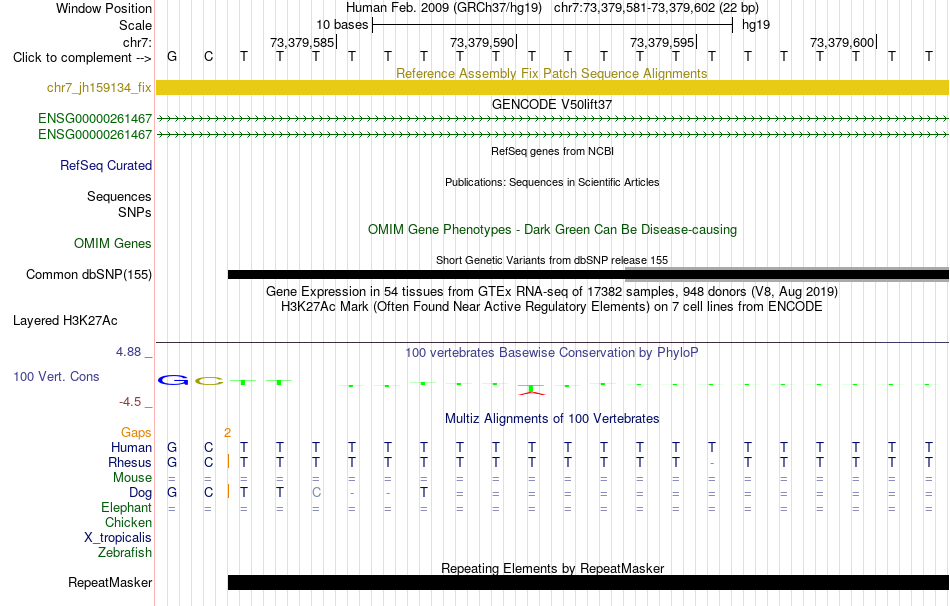Click the Scale label

pos(135,25)
